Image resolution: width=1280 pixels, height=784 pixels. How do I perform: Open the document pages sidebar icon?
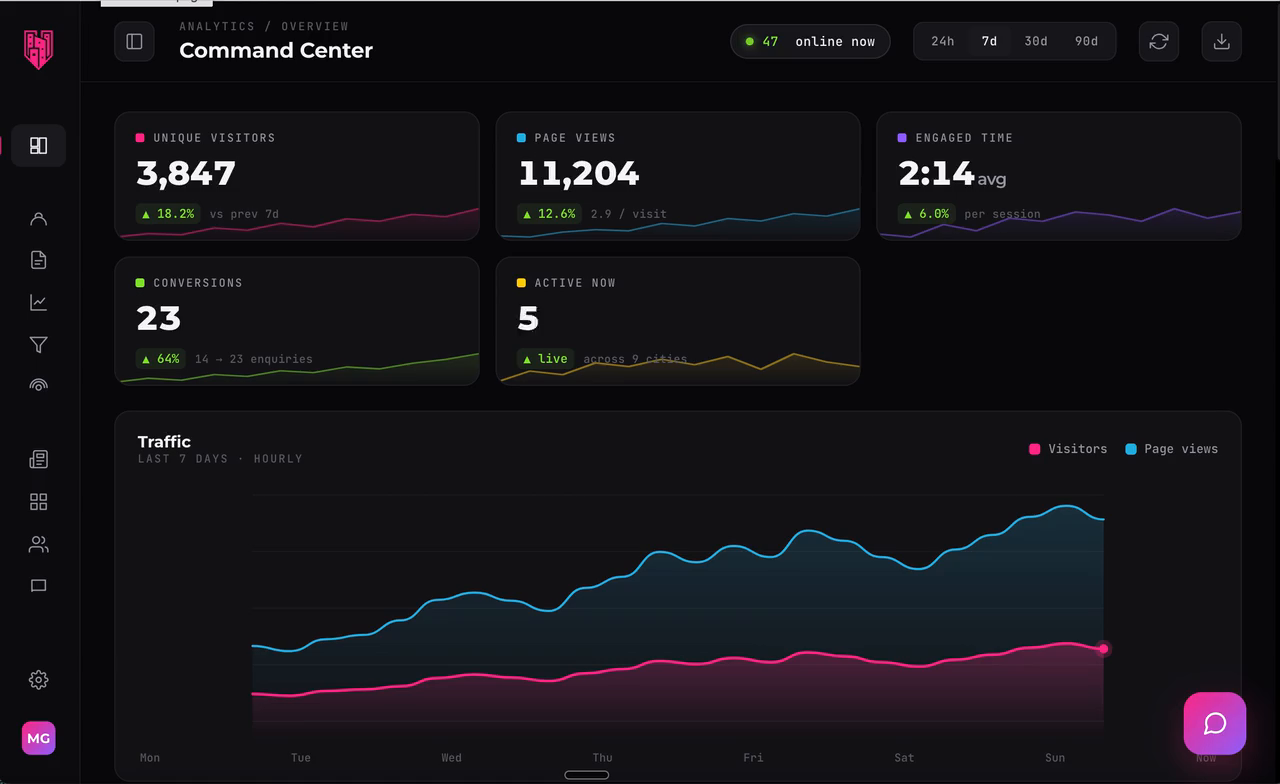[38, 260]
